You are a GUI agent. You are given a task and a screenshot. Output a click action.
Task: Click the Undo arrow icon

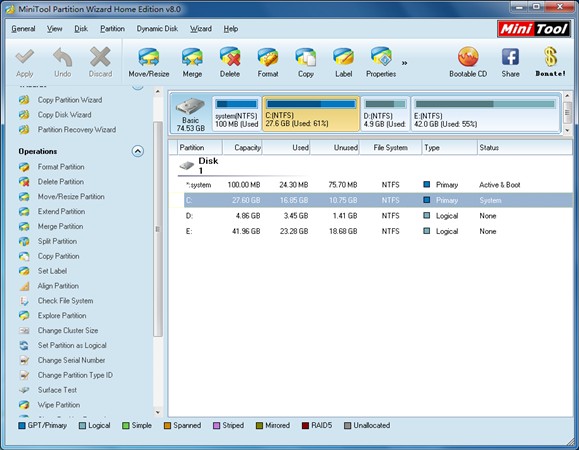pyautogui.click(x=62, y=58)
